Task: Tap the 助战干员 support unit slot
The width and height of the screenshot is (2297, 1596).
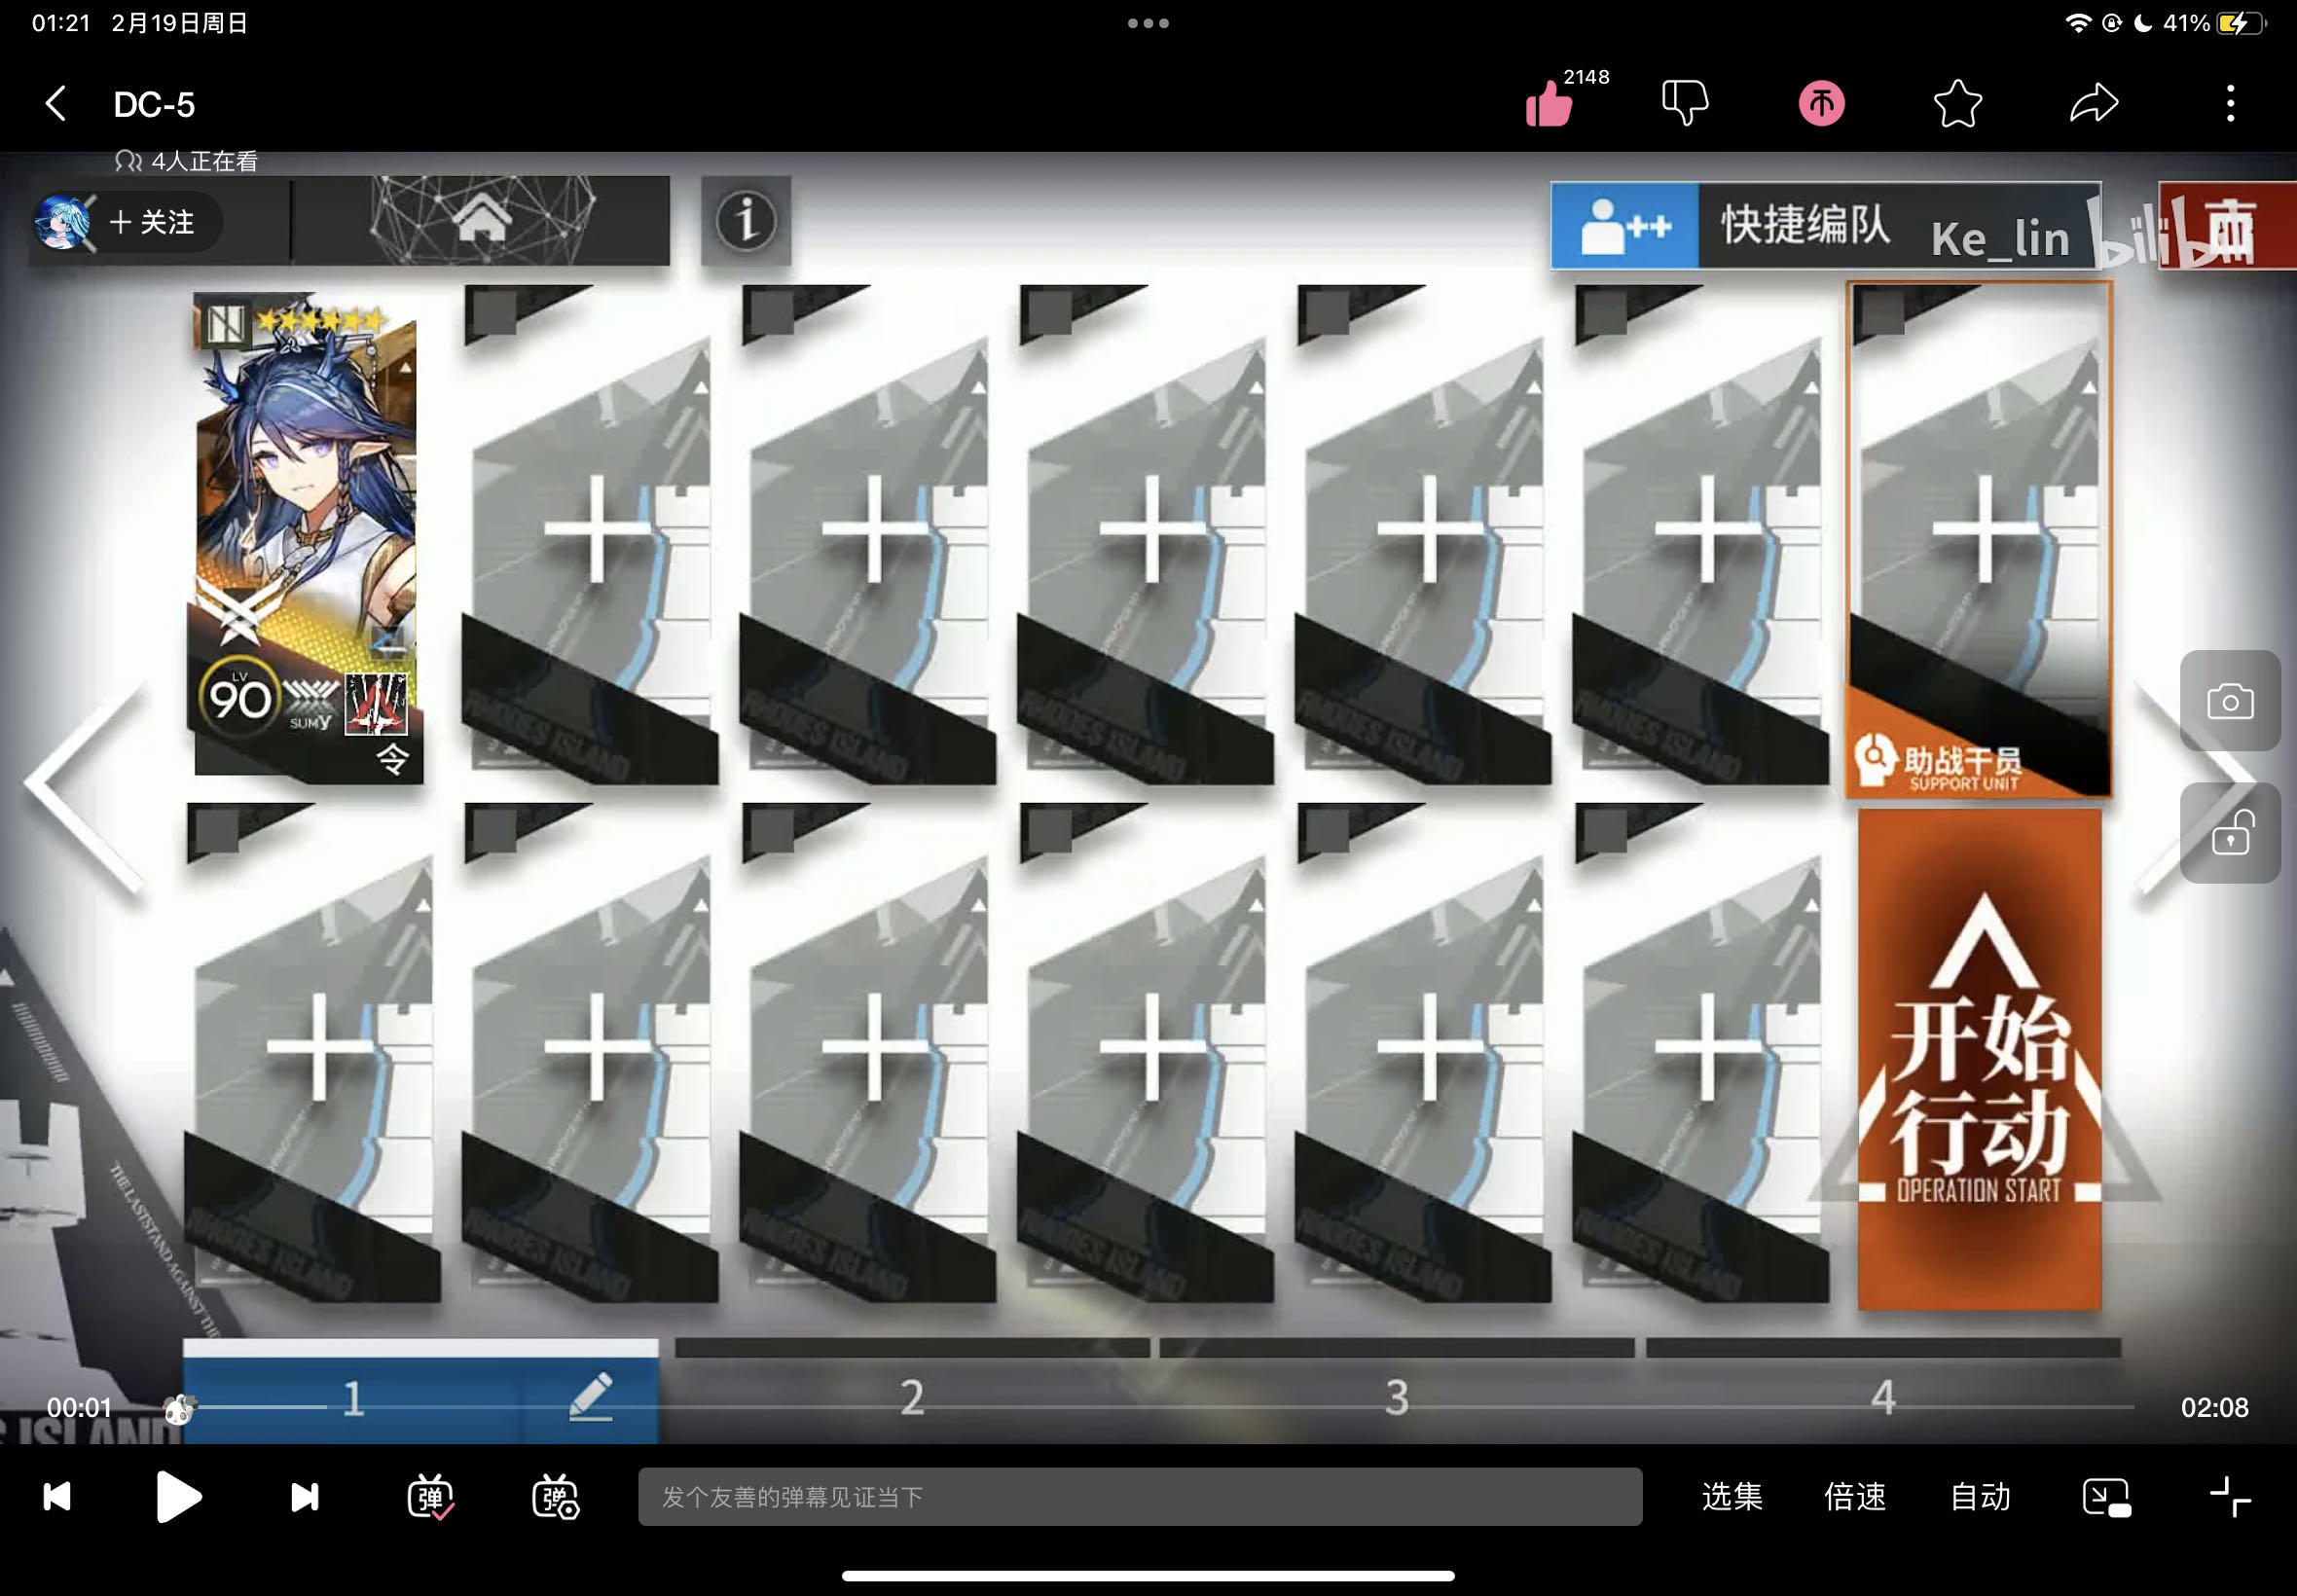Action: [1979, 540]
